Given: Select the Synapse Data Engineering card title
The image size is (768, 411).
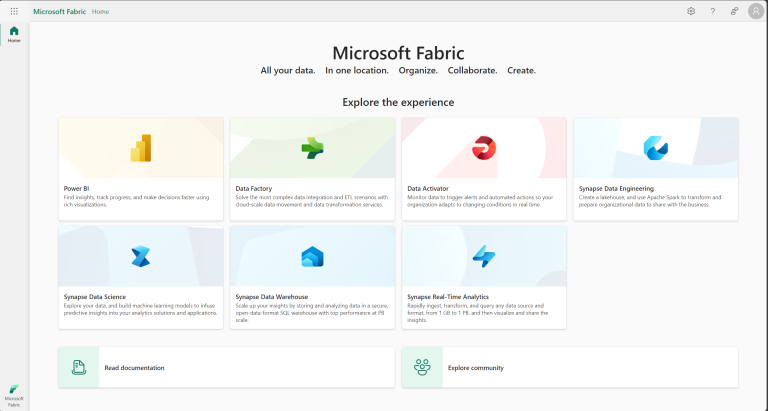Looking at the screenshot, I should (616, 189).
